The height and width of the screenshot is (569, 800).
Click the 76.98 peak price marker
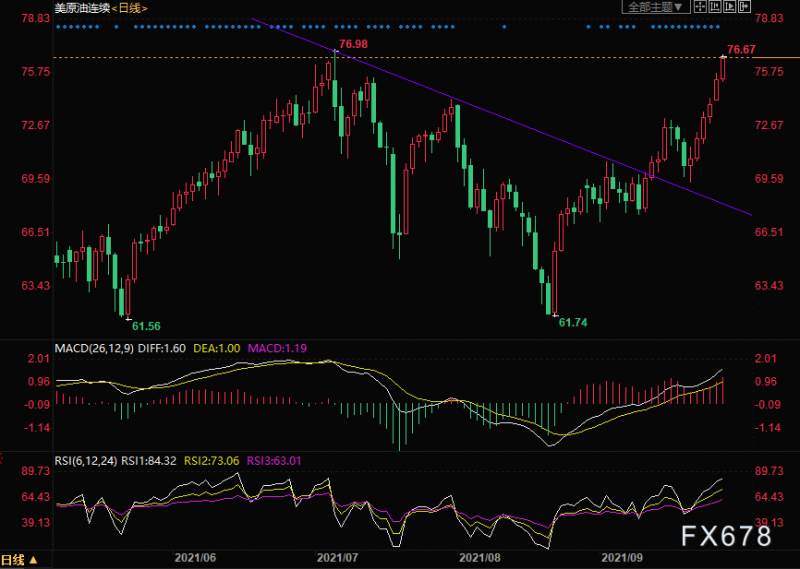point(353,44)
